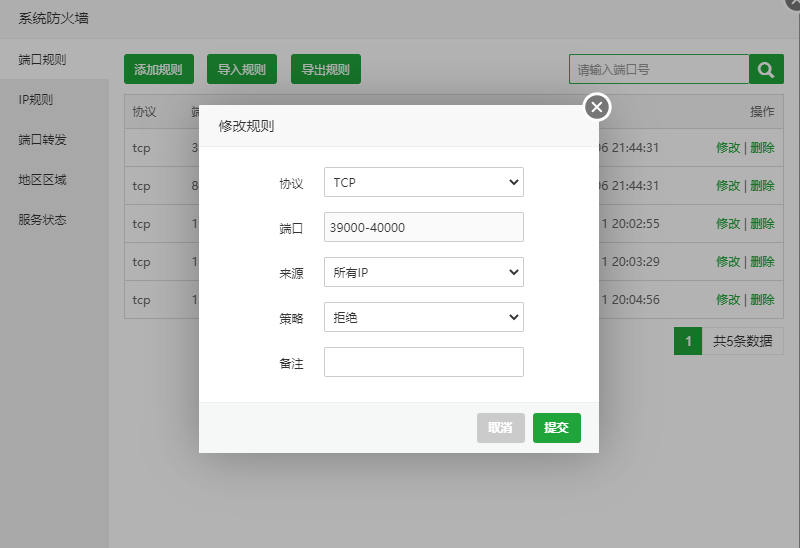This screenshot has width=800, height=548.
Task: Click the 20:03:29 timestamp cell
Action: (x=631, y=262)
